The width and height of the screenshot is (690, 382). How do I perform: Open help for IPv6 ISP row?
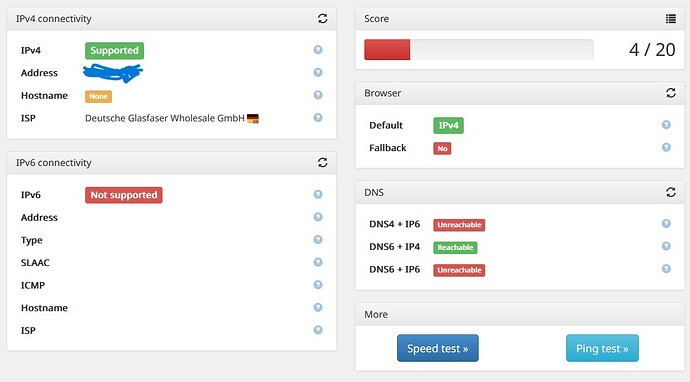pos(318,330)
